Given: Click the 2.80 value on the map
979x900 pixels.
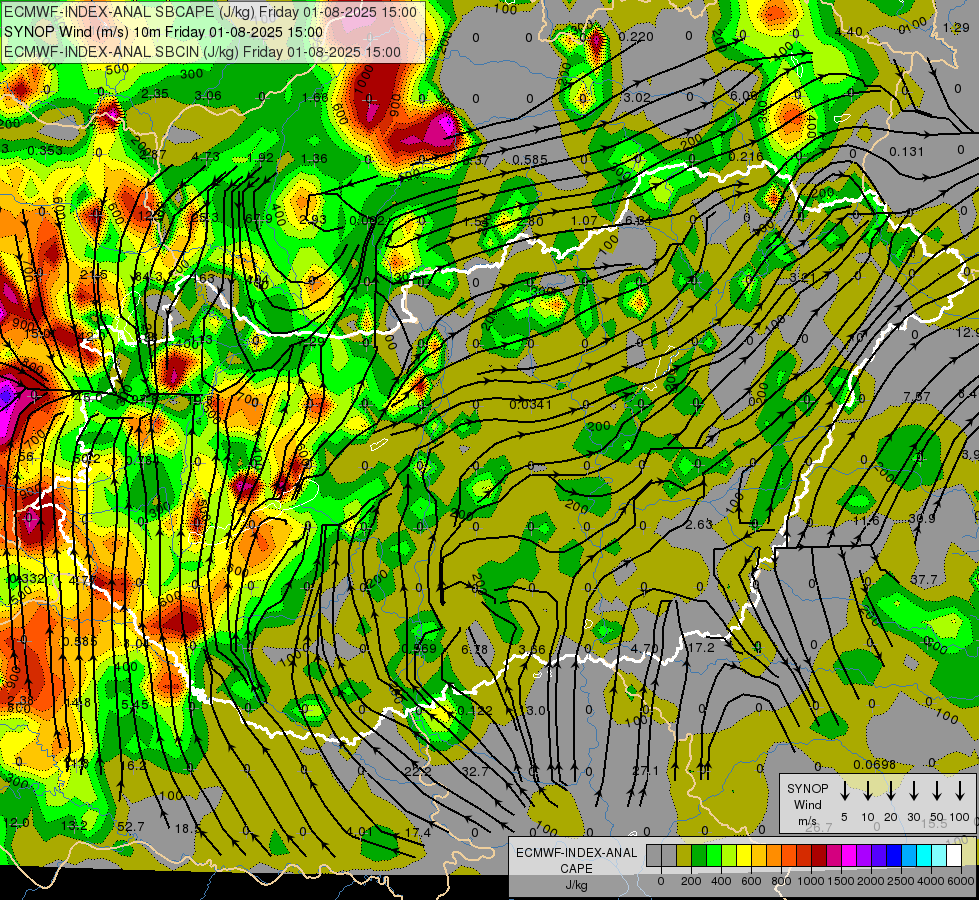Looking at the screenshot, I should 530,221.
